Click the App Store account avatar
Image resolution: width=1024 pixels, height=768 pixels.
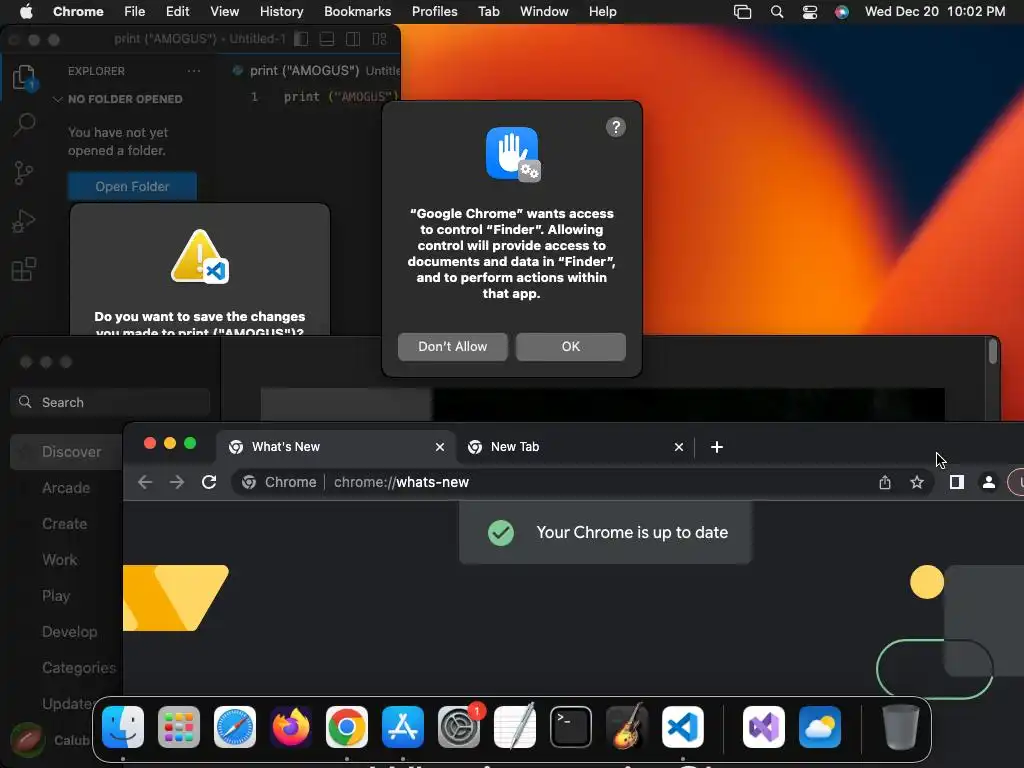[27, 740]
